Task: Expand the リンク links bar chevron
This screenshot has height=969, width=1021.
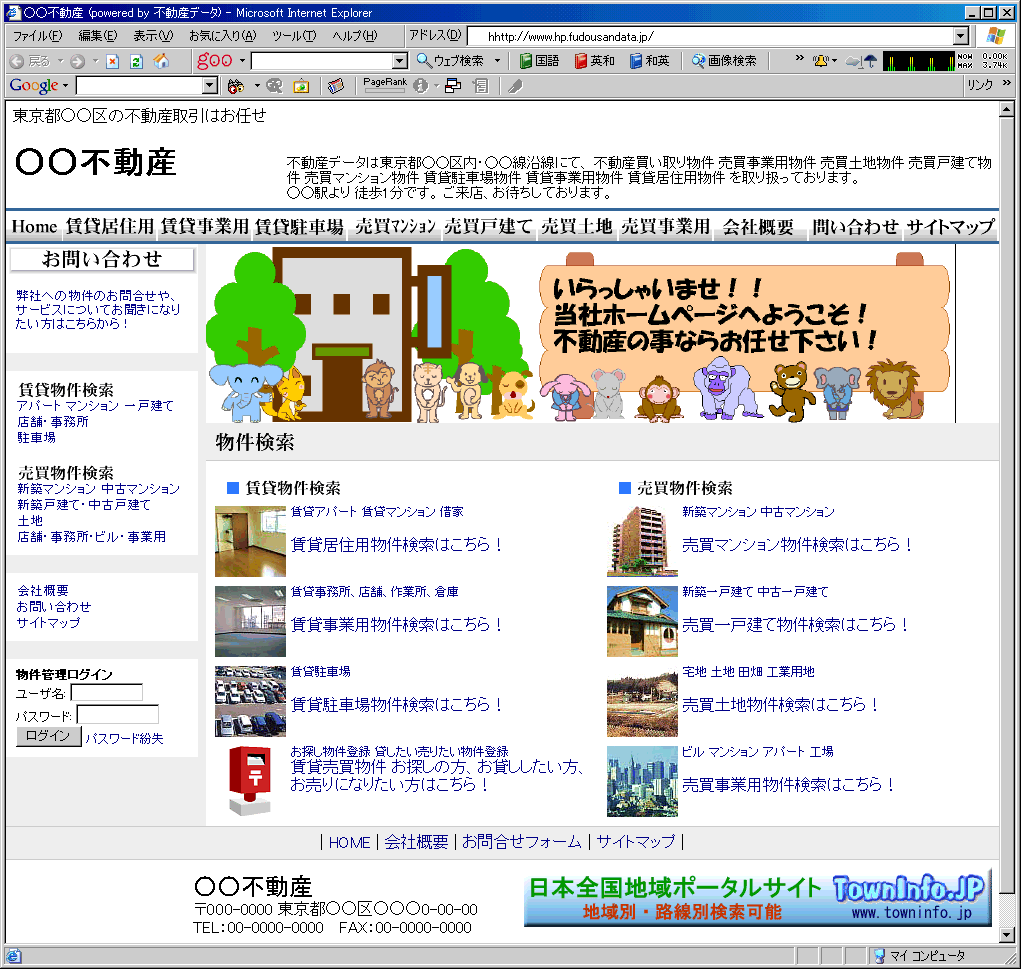Action: point(1007,83)
